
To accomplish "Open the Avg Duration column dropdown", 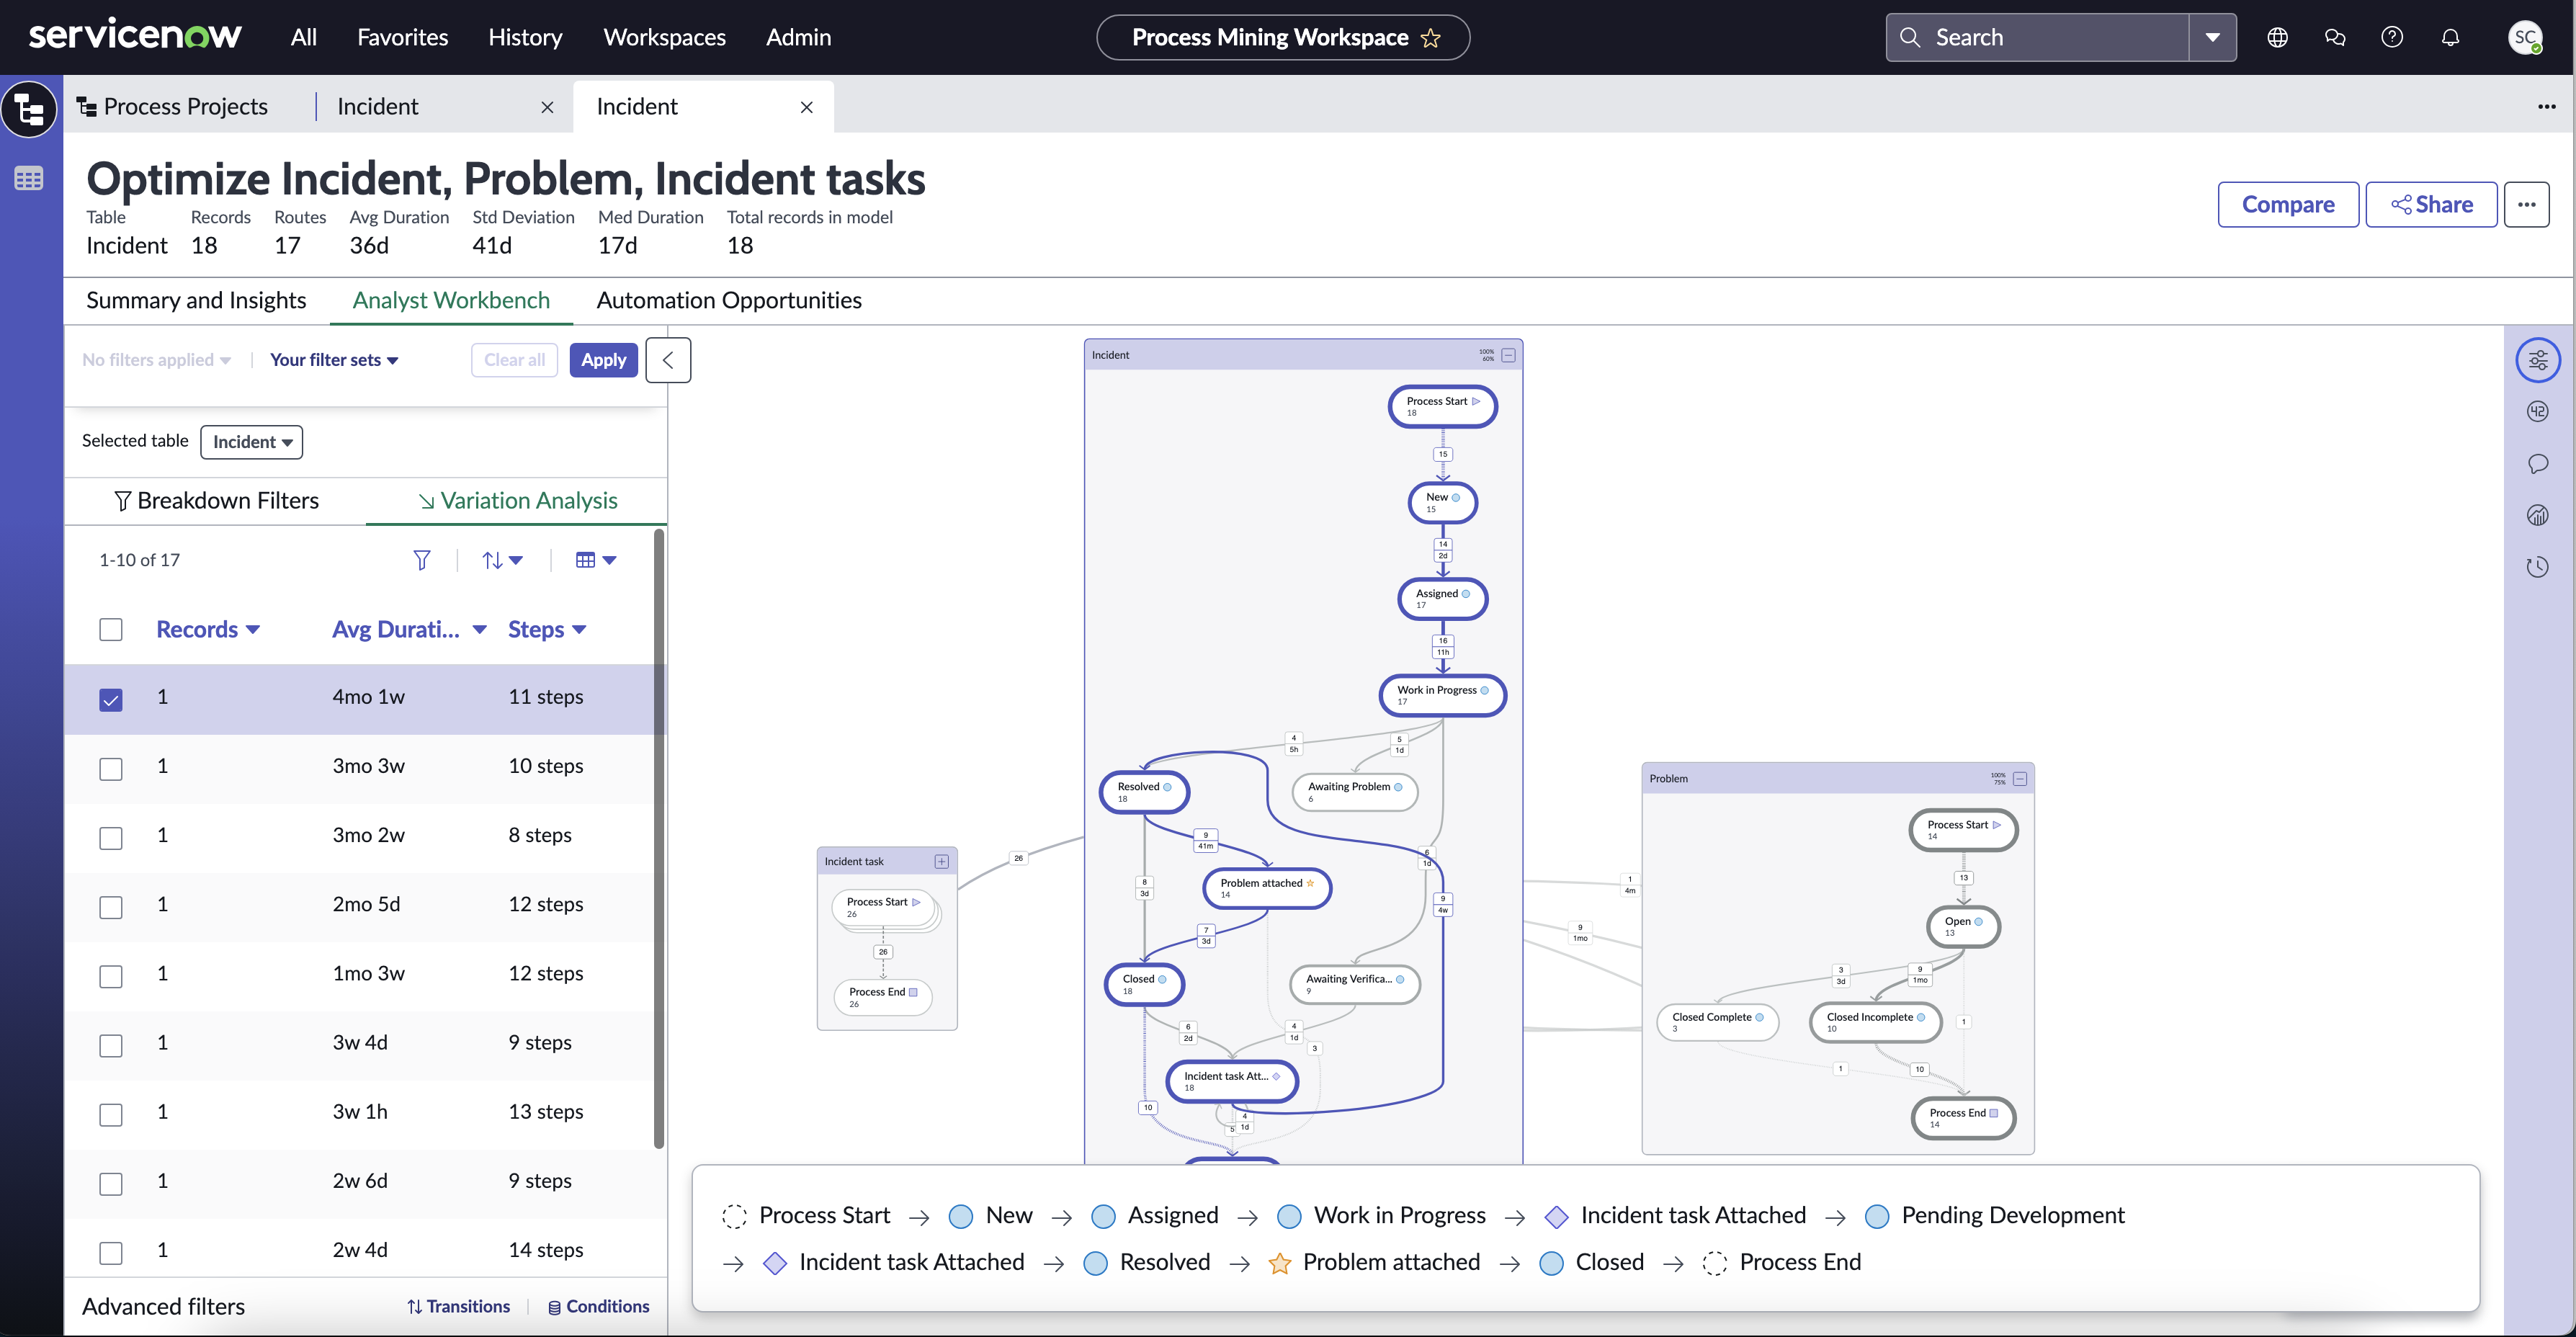I will click(480, 630).
